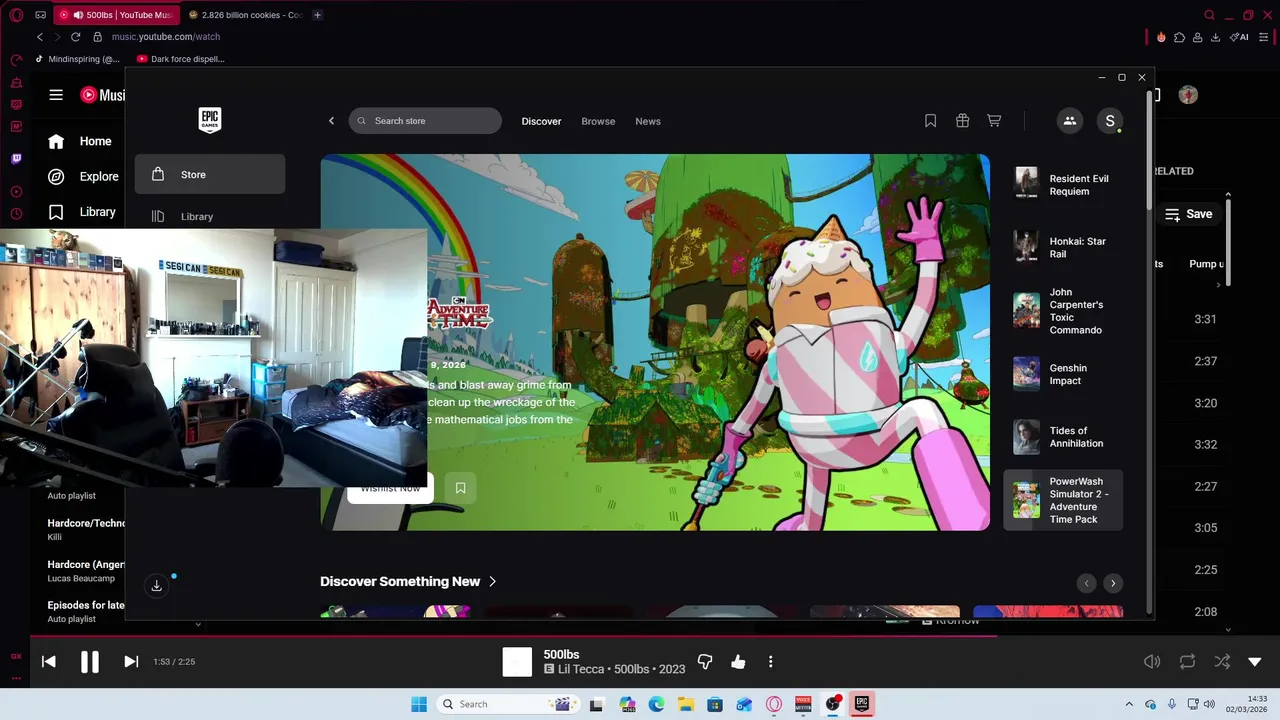This screenshot has height=720, width=1280.
Task: Open Home in YouTube Music sidebar
Action: coord(83,141)
